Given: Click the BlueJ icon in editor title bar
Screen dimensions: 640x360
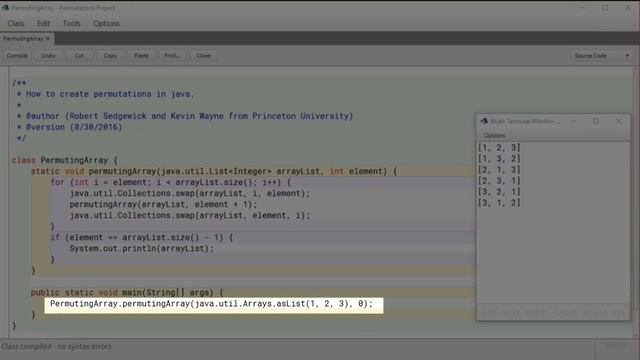Looking at the screenshot, I should pos(5,8).
